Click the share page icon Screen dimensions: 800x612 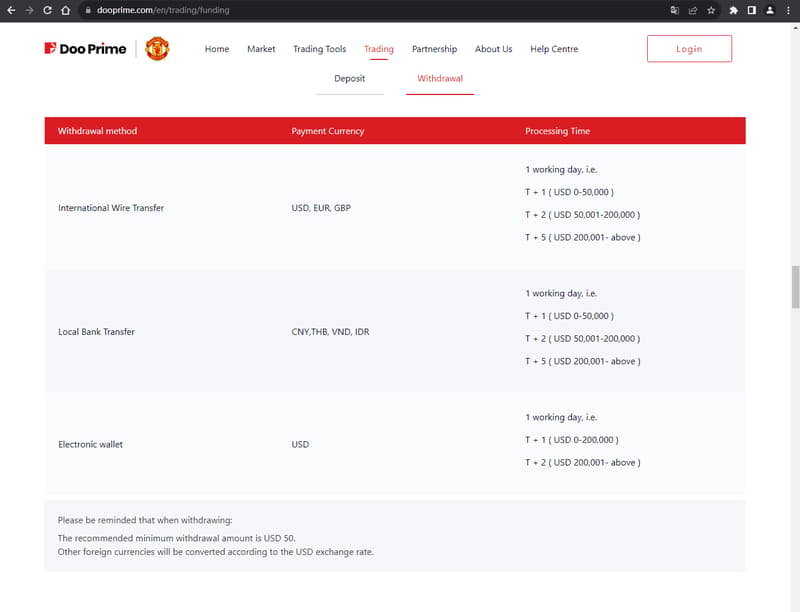pos(693,10)
